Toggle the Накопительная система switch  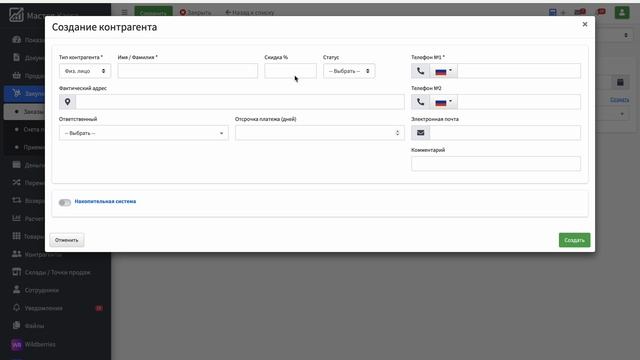(64, 202)
